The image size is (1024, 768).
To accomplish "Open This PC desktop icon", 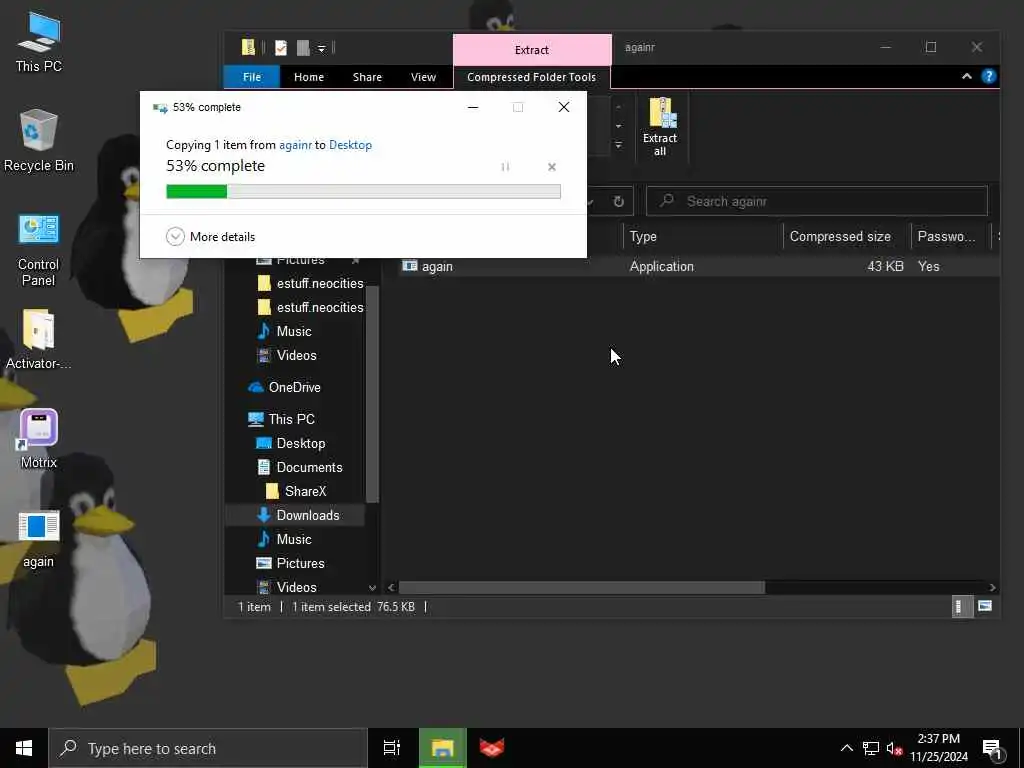I will tap(39, 42).
